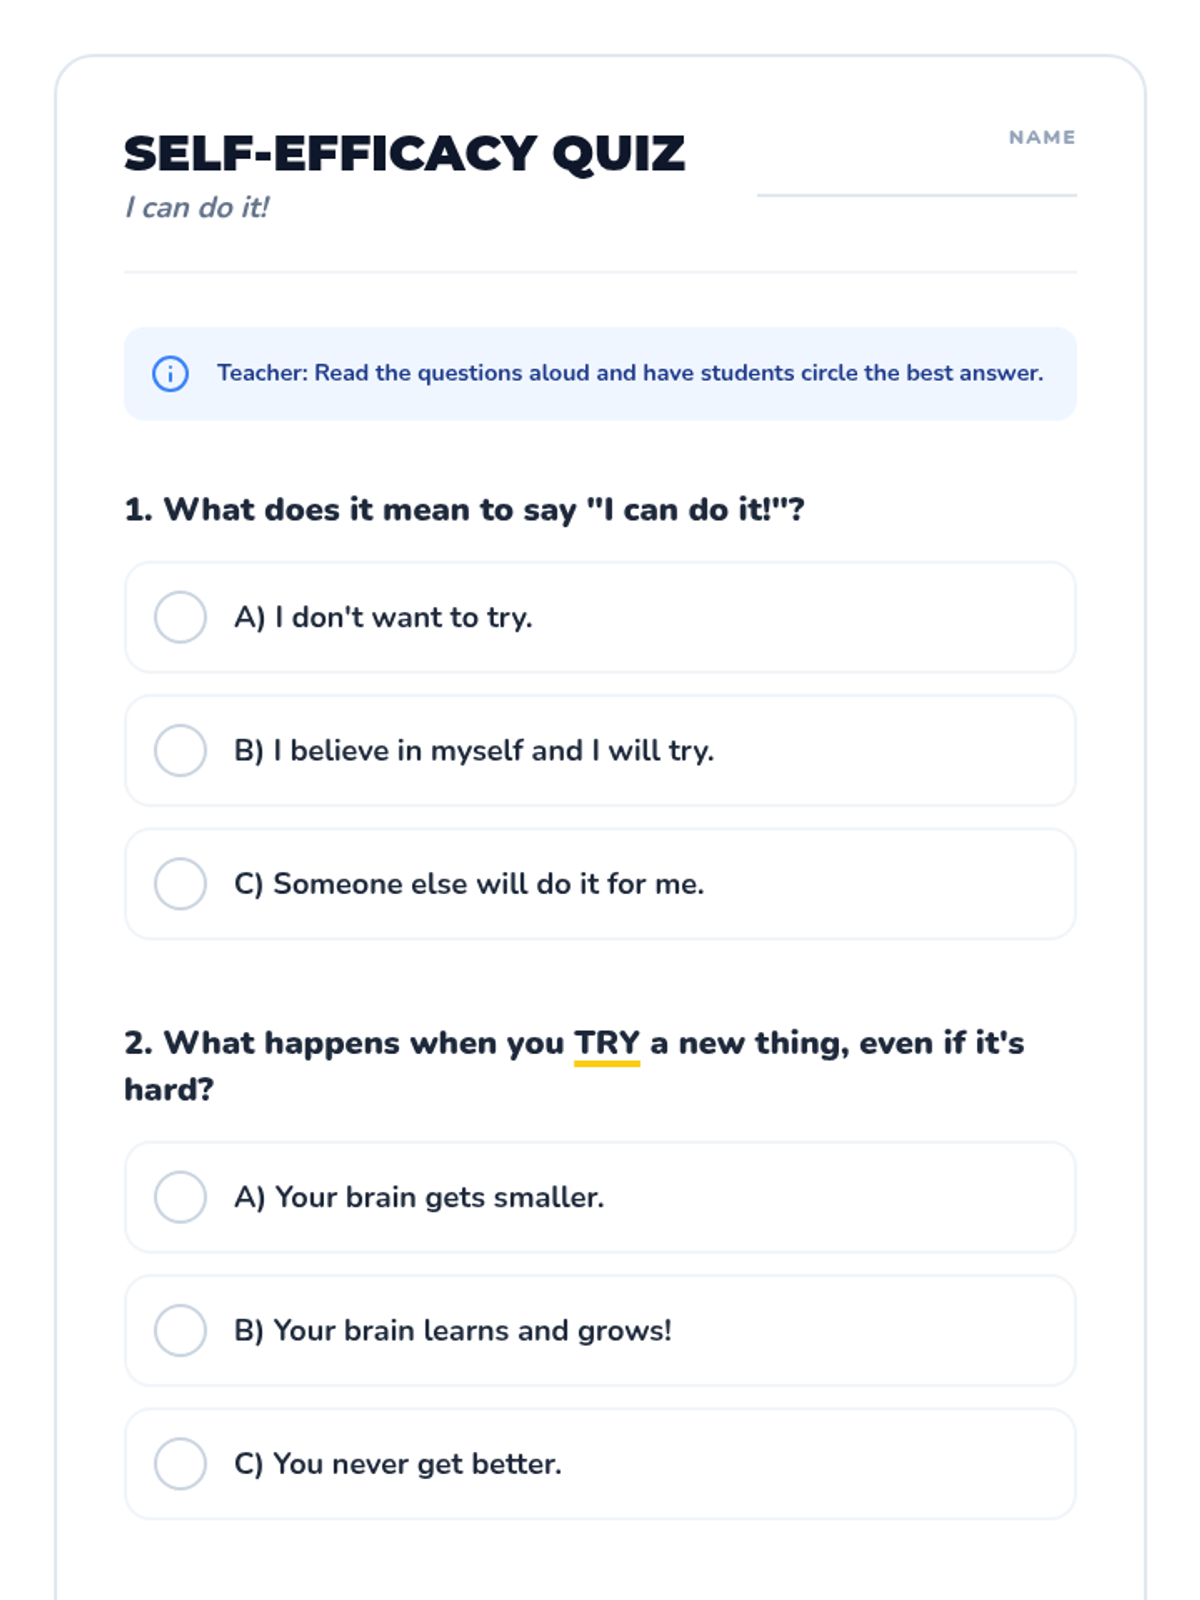Click answer text B) Your brain learns and grows!

tap(453, 1331)
